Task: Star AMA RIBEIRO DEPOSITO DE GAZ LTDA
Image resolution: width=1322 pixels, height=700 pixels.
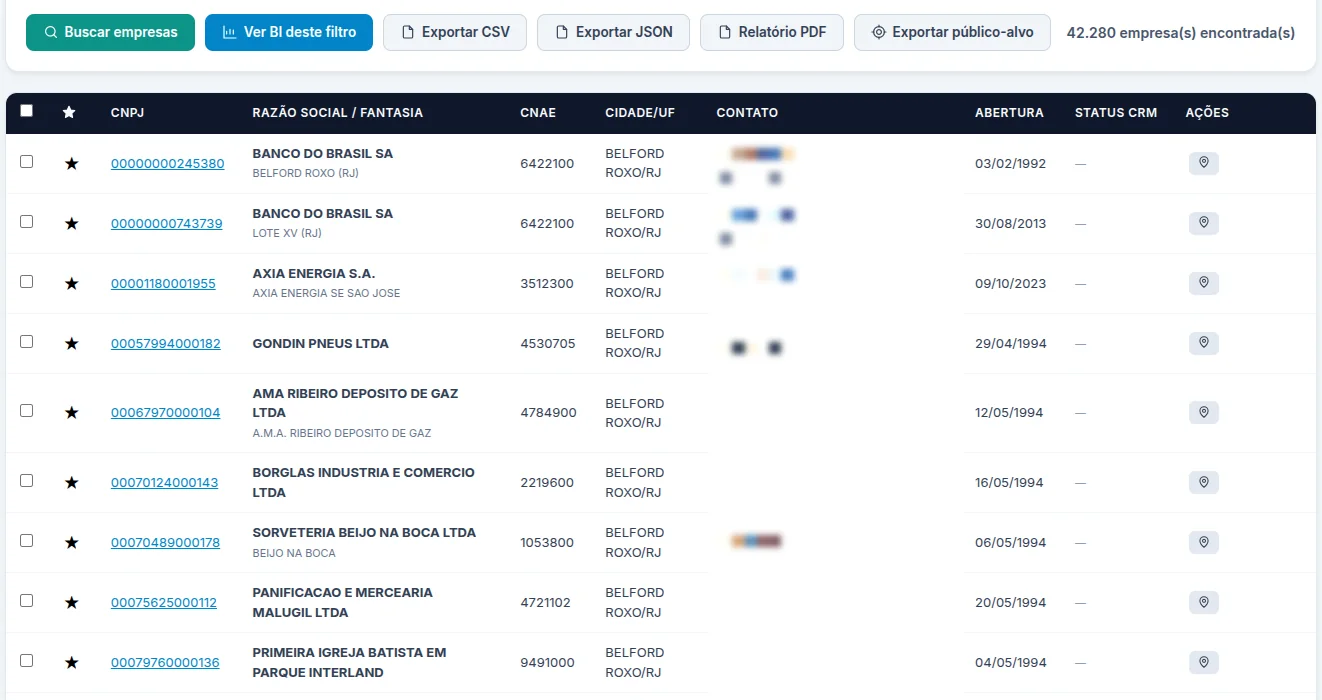Action: pyautogui.click(x=71, y=412)
